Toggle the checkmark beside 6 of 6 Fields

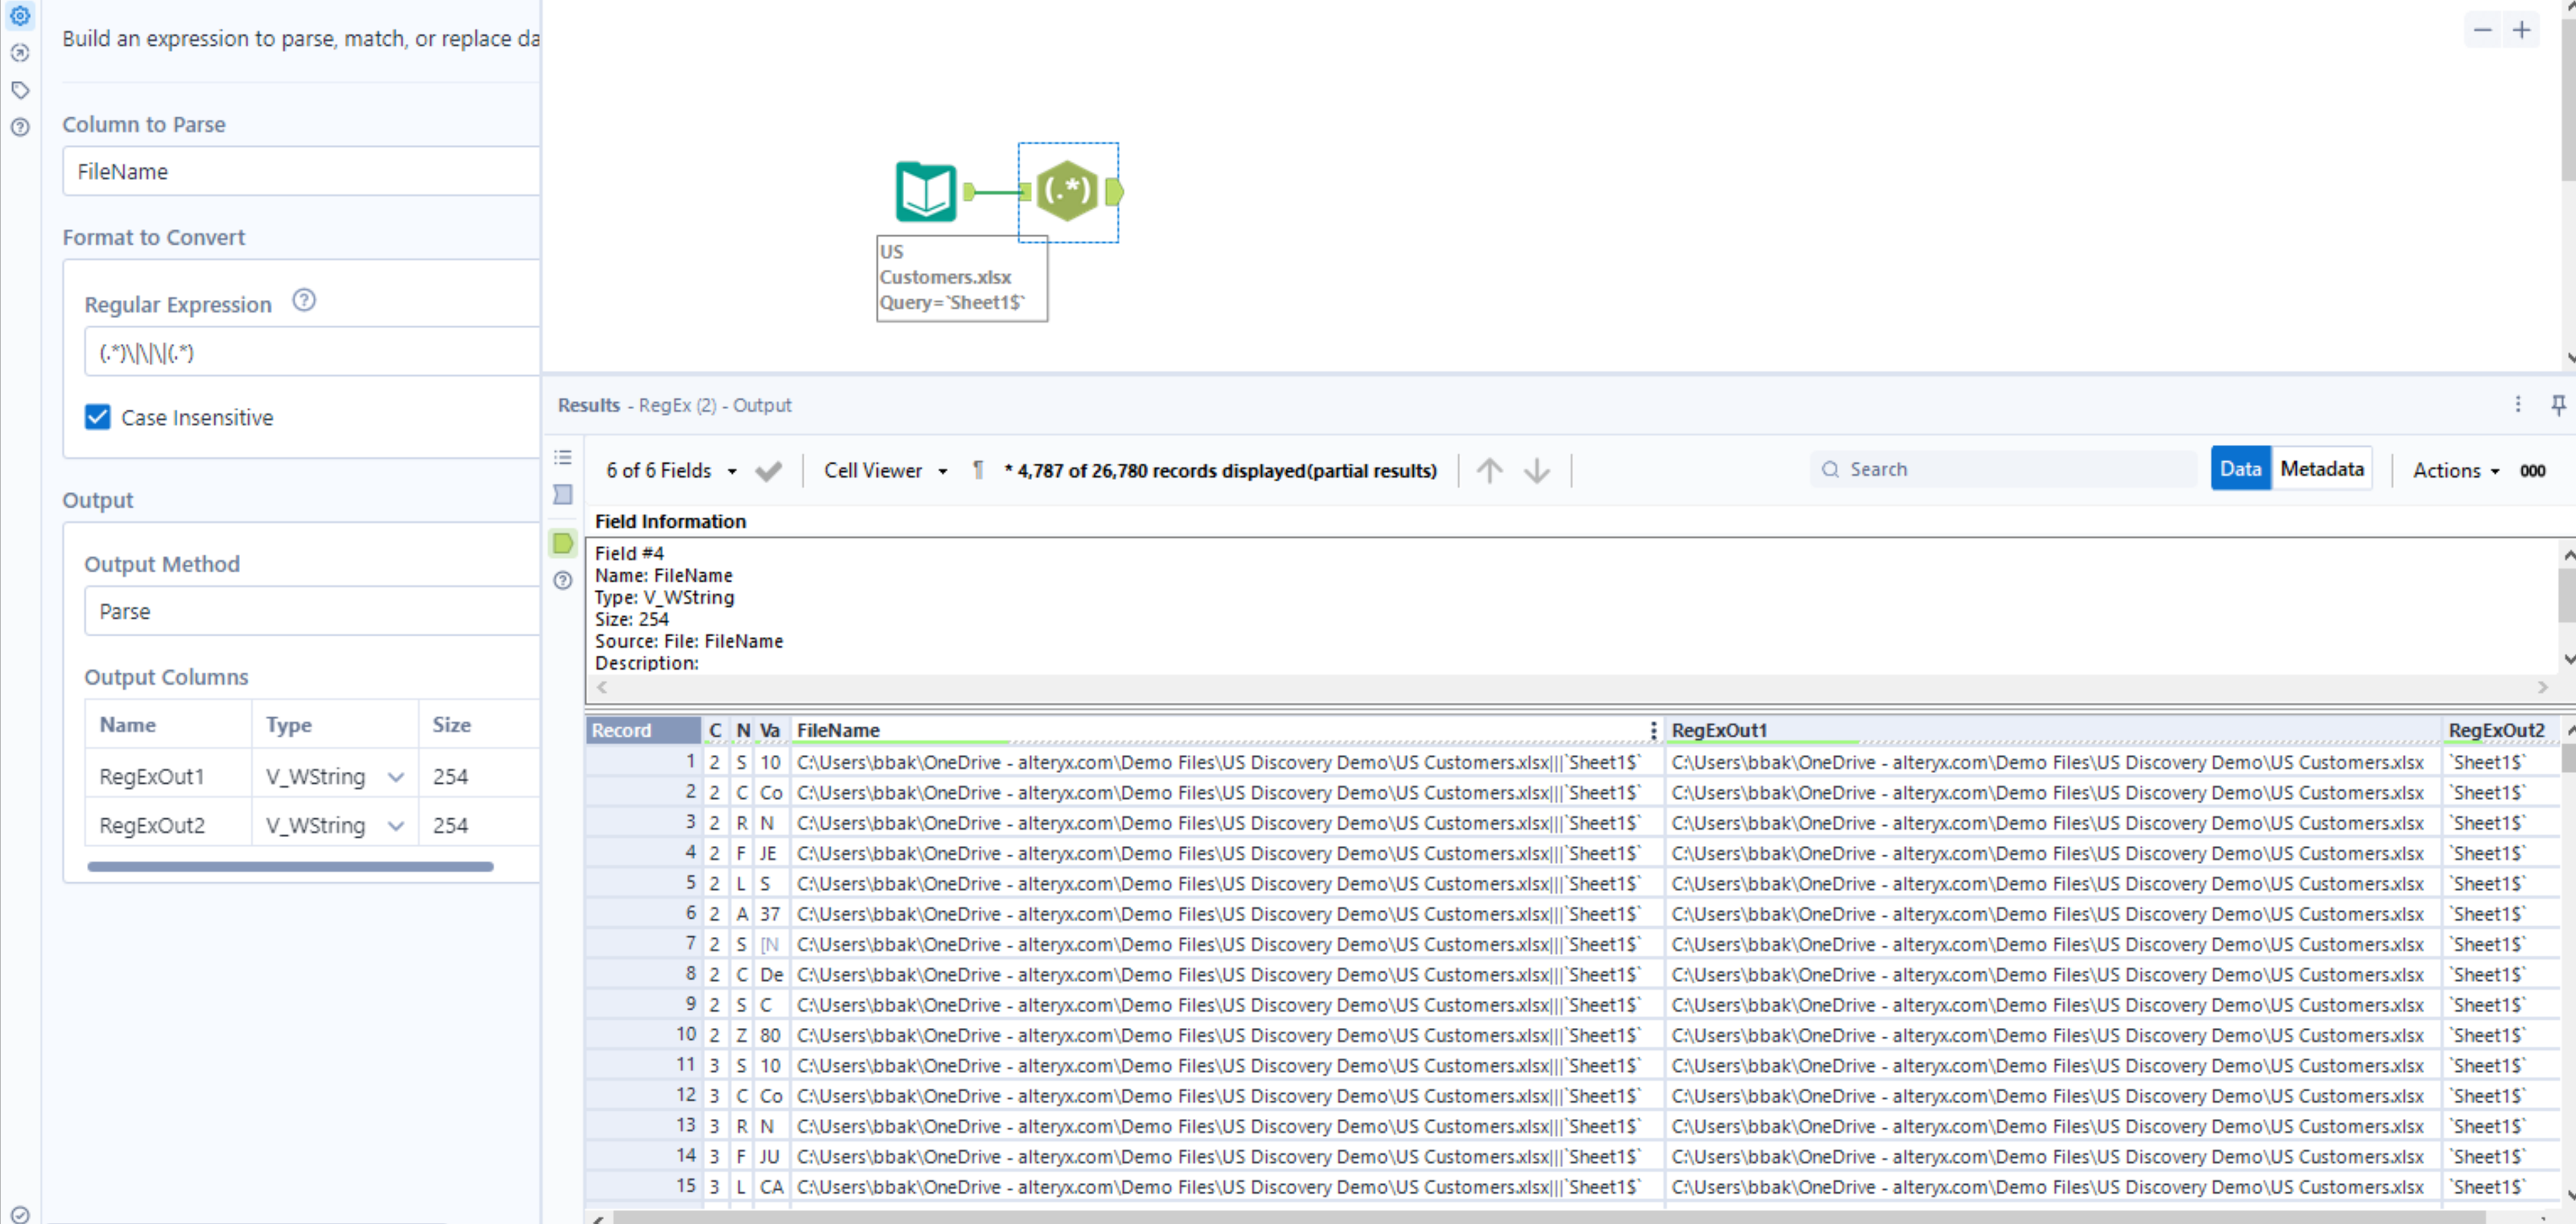tap(768, 471)
